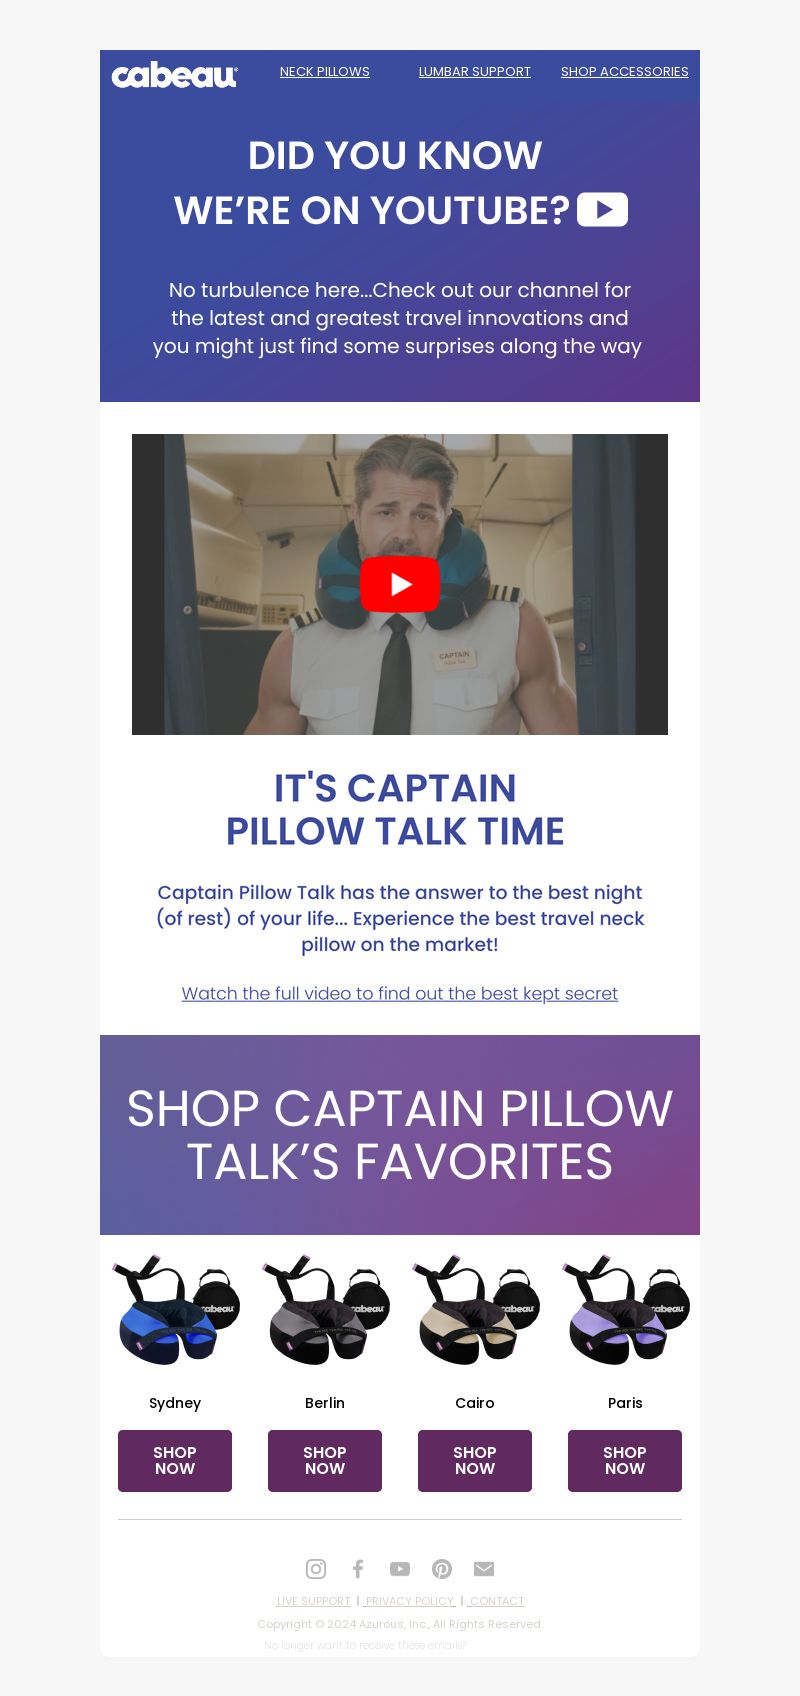Open Neck Pillows menu link
The width and height of the screenshot is (800, 1696).
[325, 72]
